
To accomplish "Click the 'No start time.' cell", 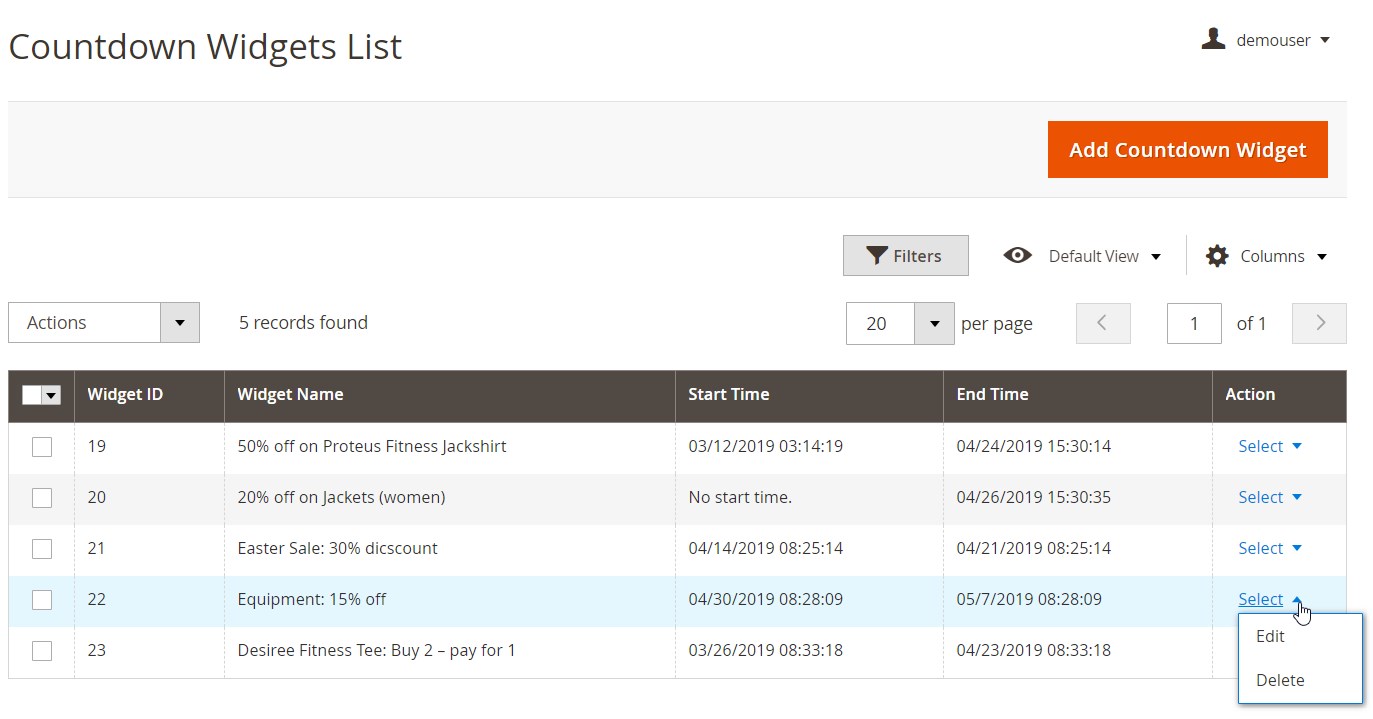I will pyautogui.click(x=740, y=497).
